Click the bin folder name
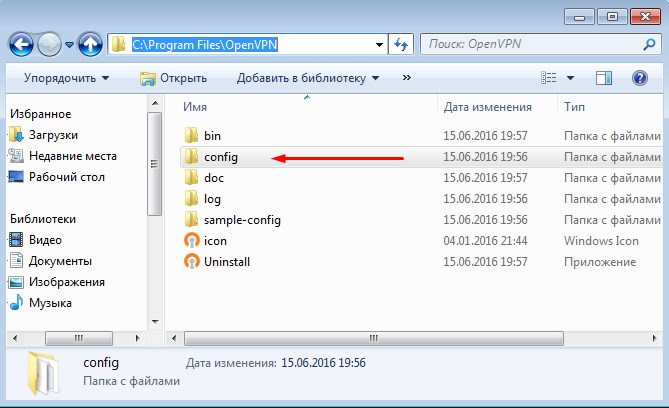Viewport: 669px width, 408px height. 212,136
